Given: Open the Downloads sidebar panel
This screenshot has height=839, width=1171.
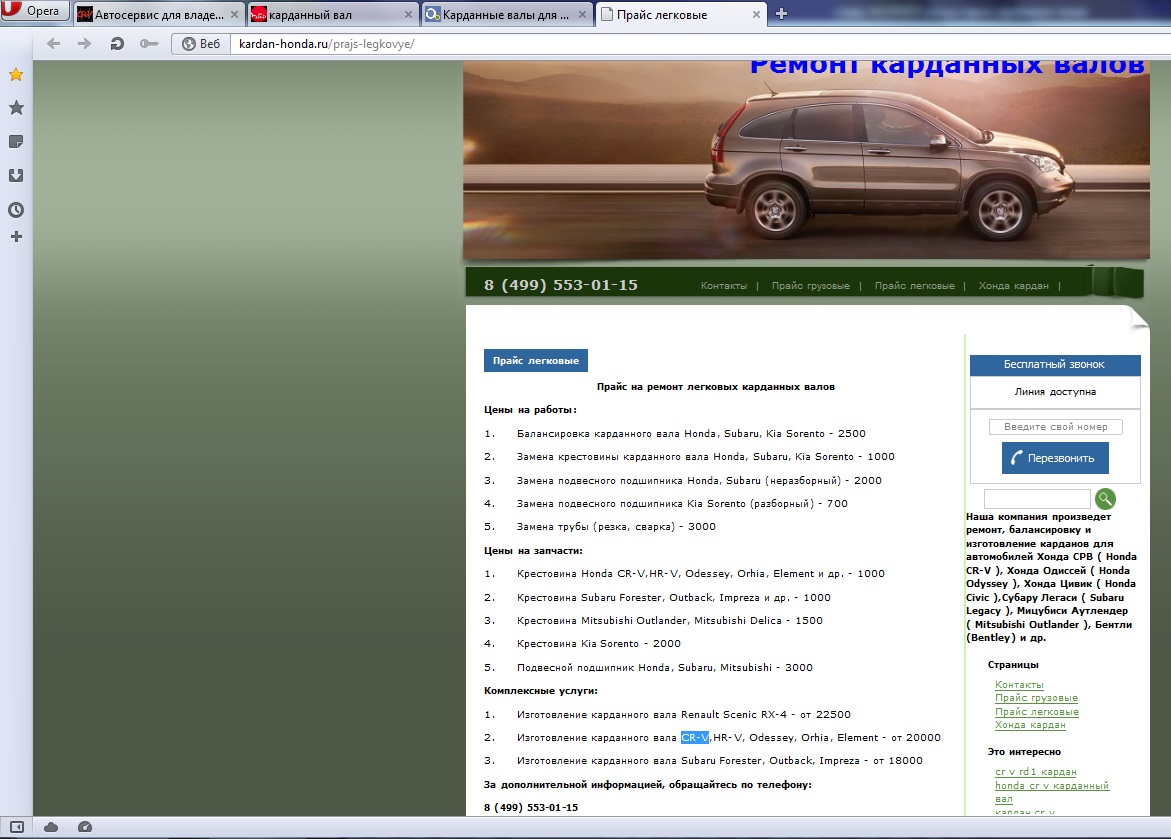Looking at the screenshot, I should pos(16,176).
